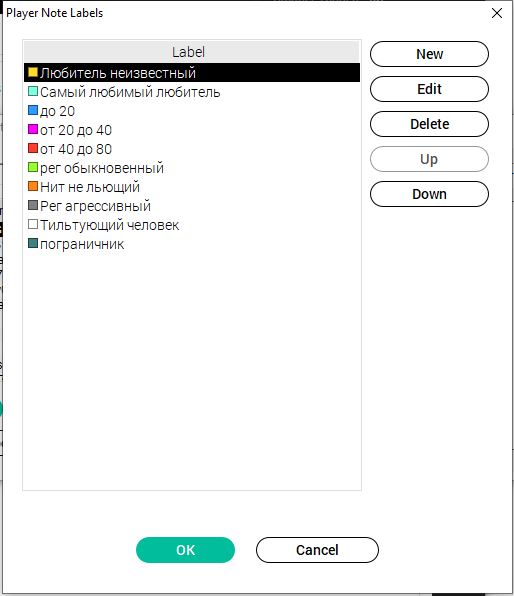Select the label Самый любимый любитель

coord(130,92)
